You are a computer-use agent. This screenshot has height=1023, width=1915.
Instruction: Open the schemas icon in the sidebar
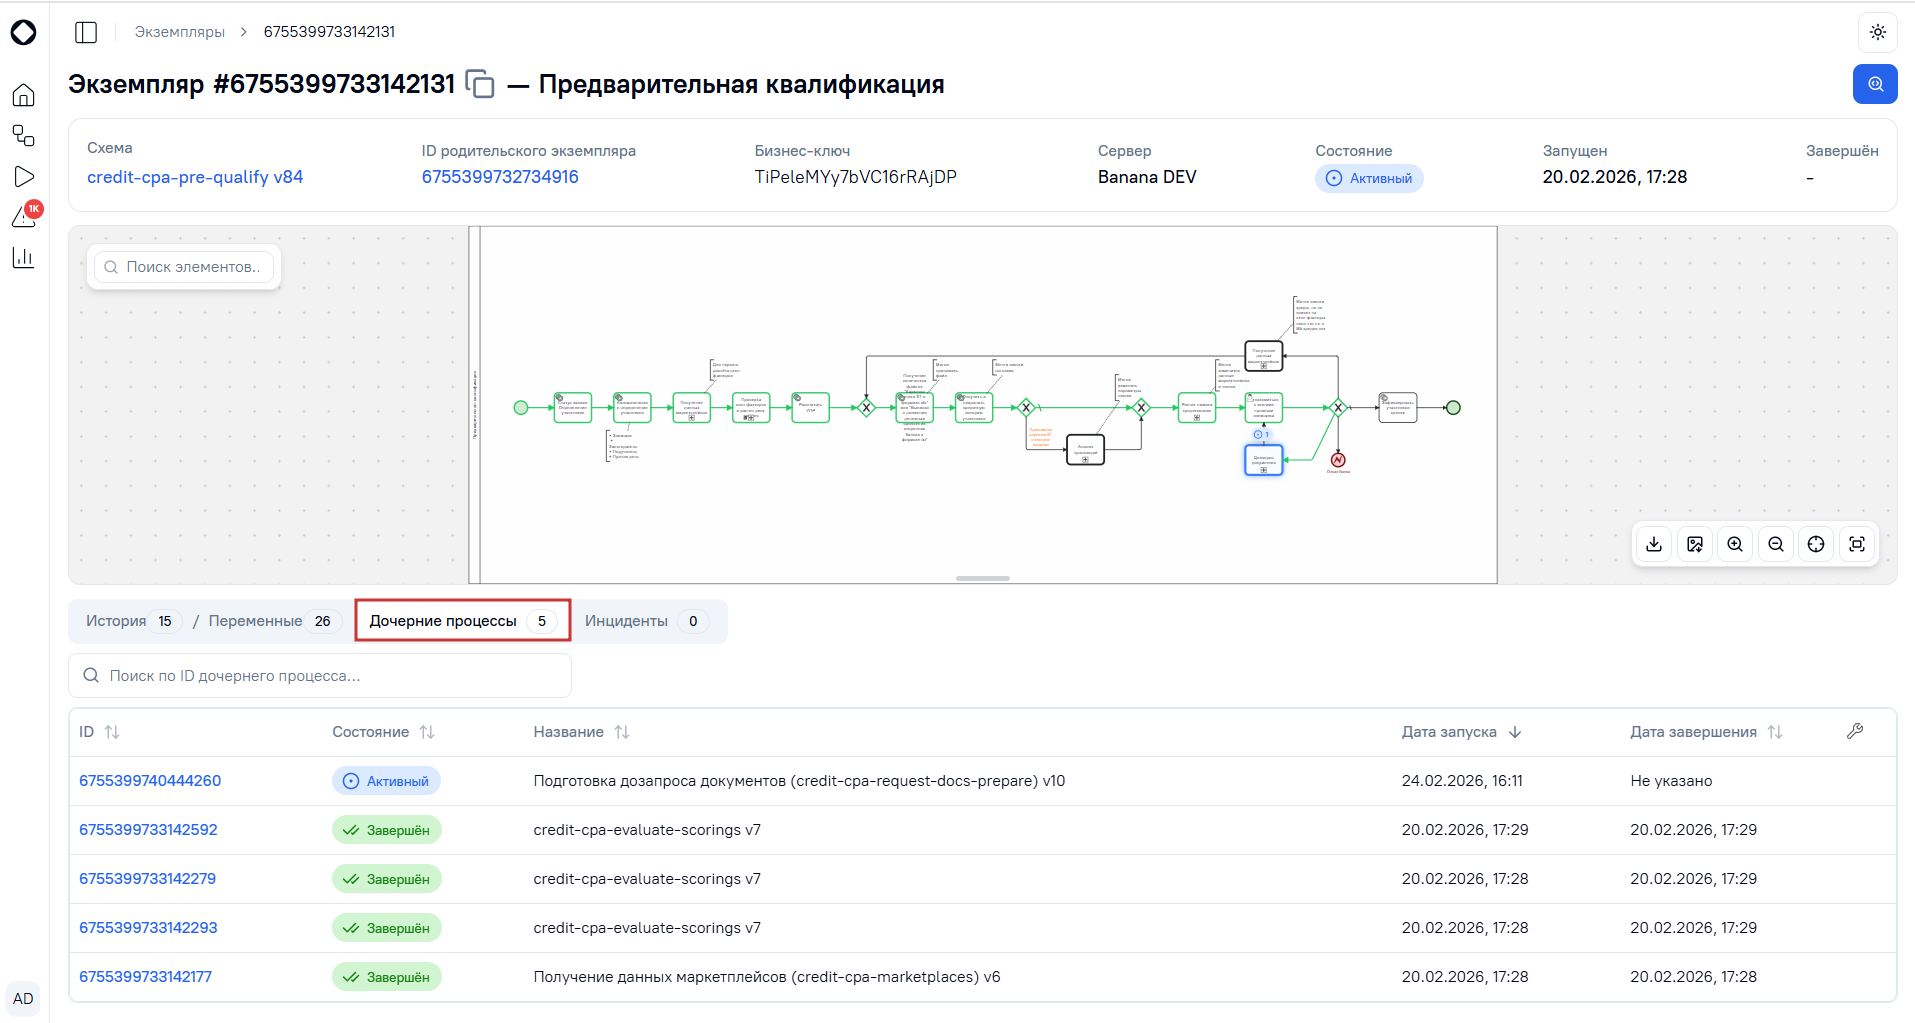point(24,136)
